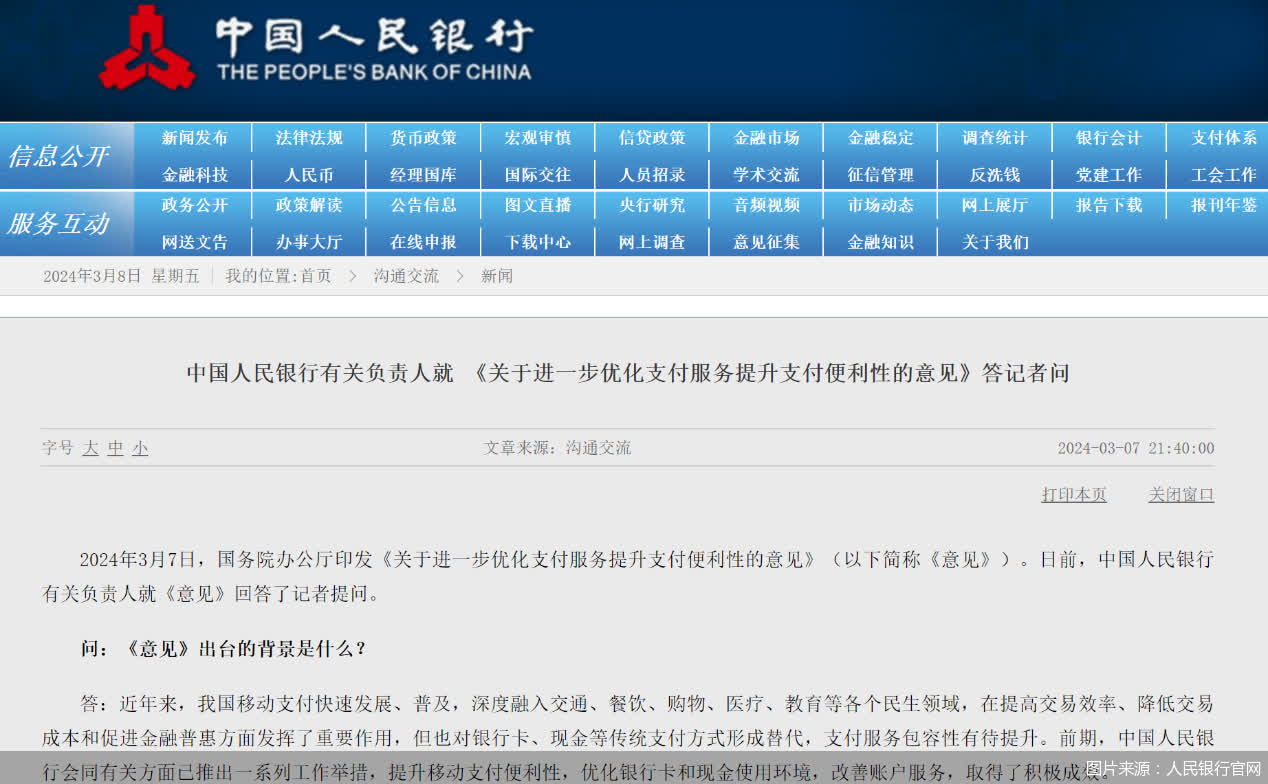
Task: Go to 首页 in breadcrumb
Action: [x=316, y=276]
